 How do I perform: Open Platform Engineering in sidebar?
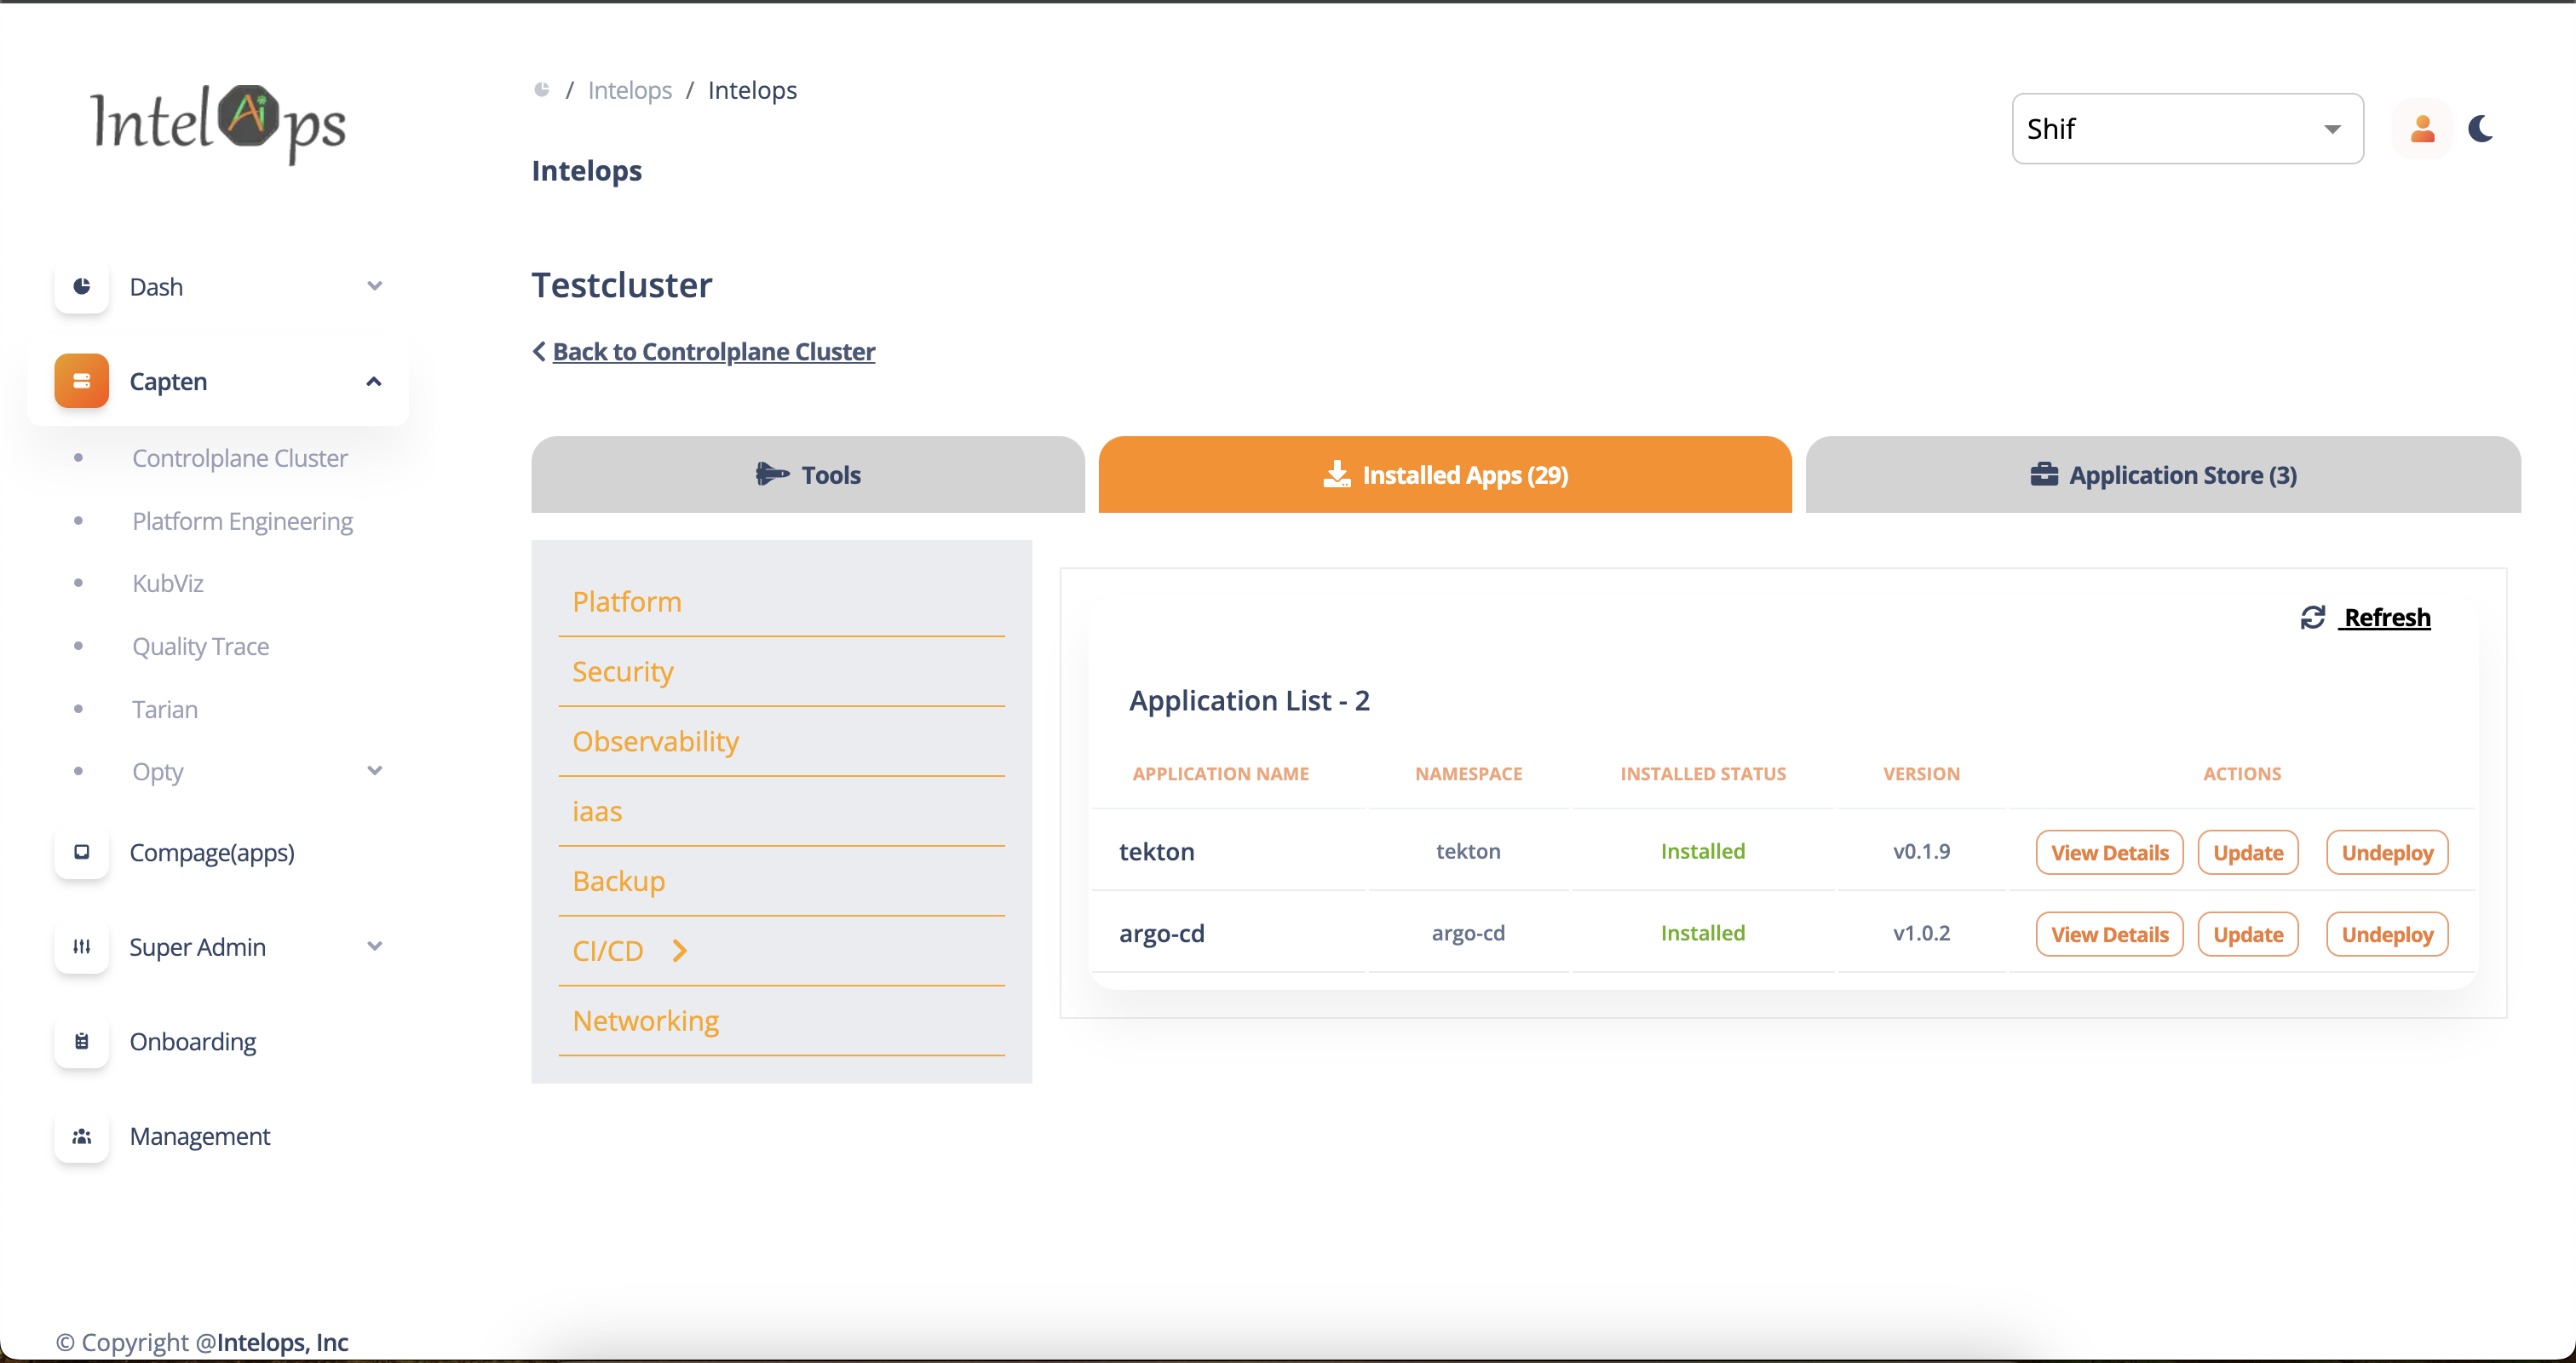242,520
